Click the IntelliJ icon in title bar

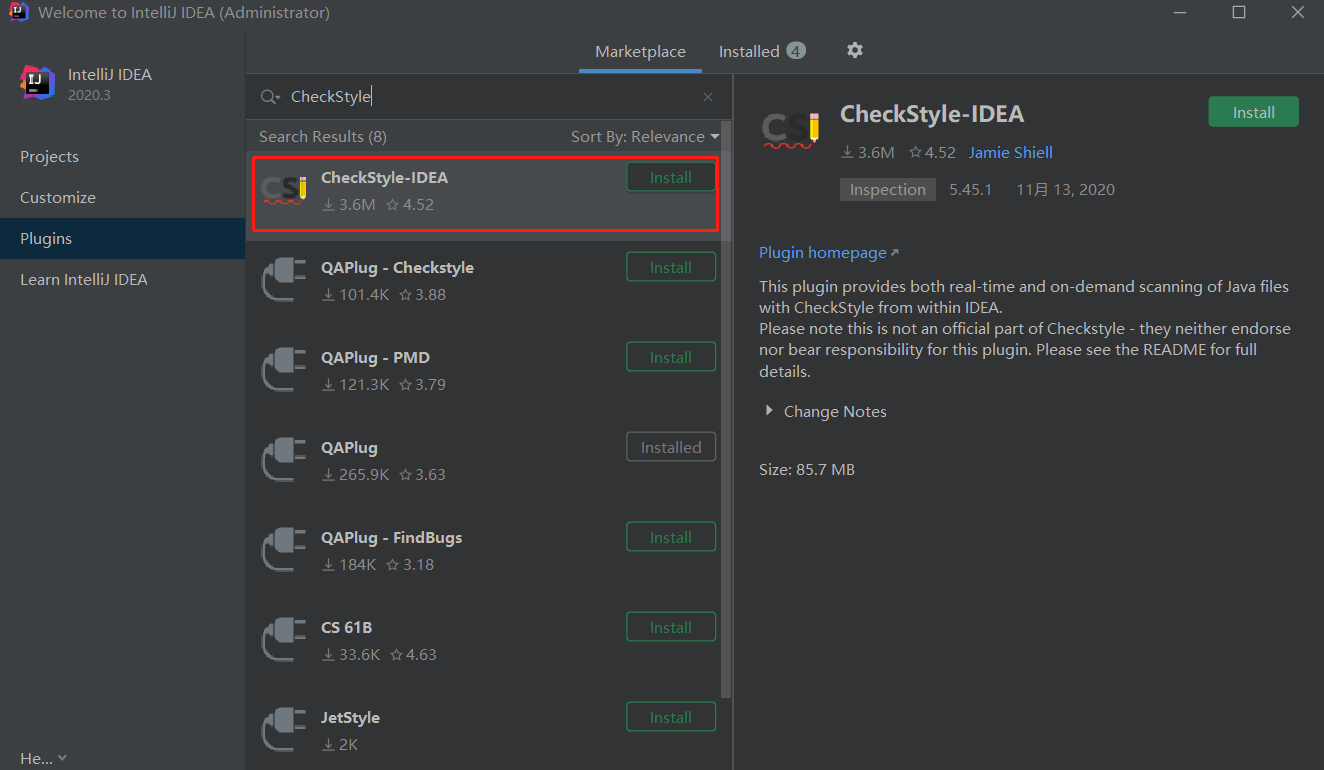pos(18,13)
